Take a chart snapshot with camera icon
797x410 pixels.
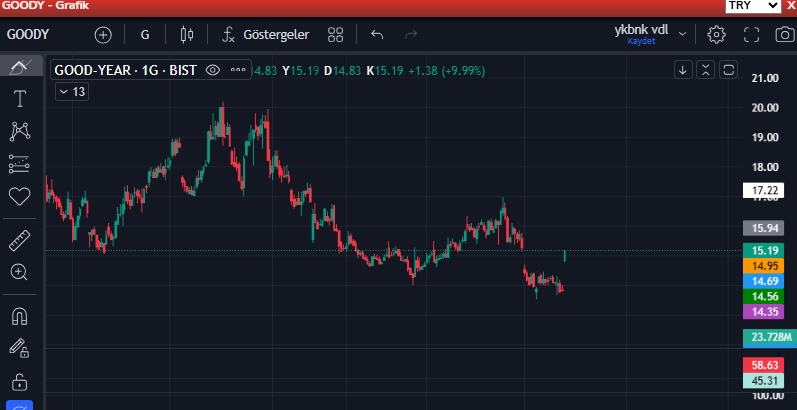coord(785,35)
